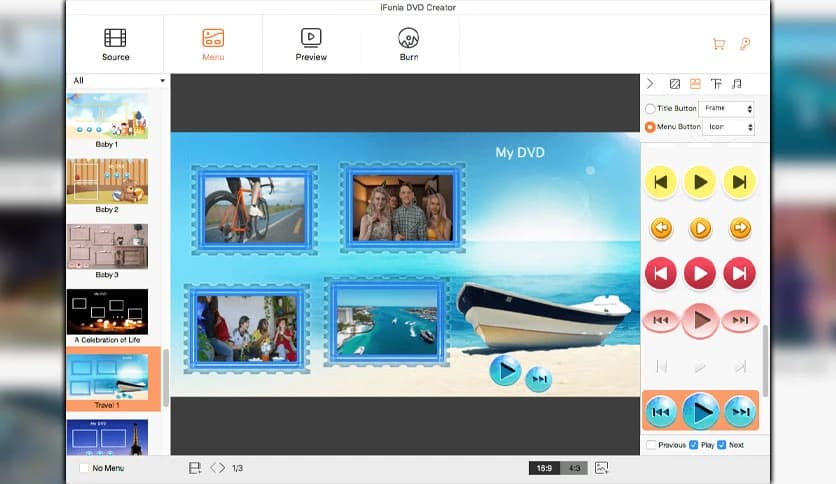Click the change background image icon

pyautogui.click(x=601, y=468)
